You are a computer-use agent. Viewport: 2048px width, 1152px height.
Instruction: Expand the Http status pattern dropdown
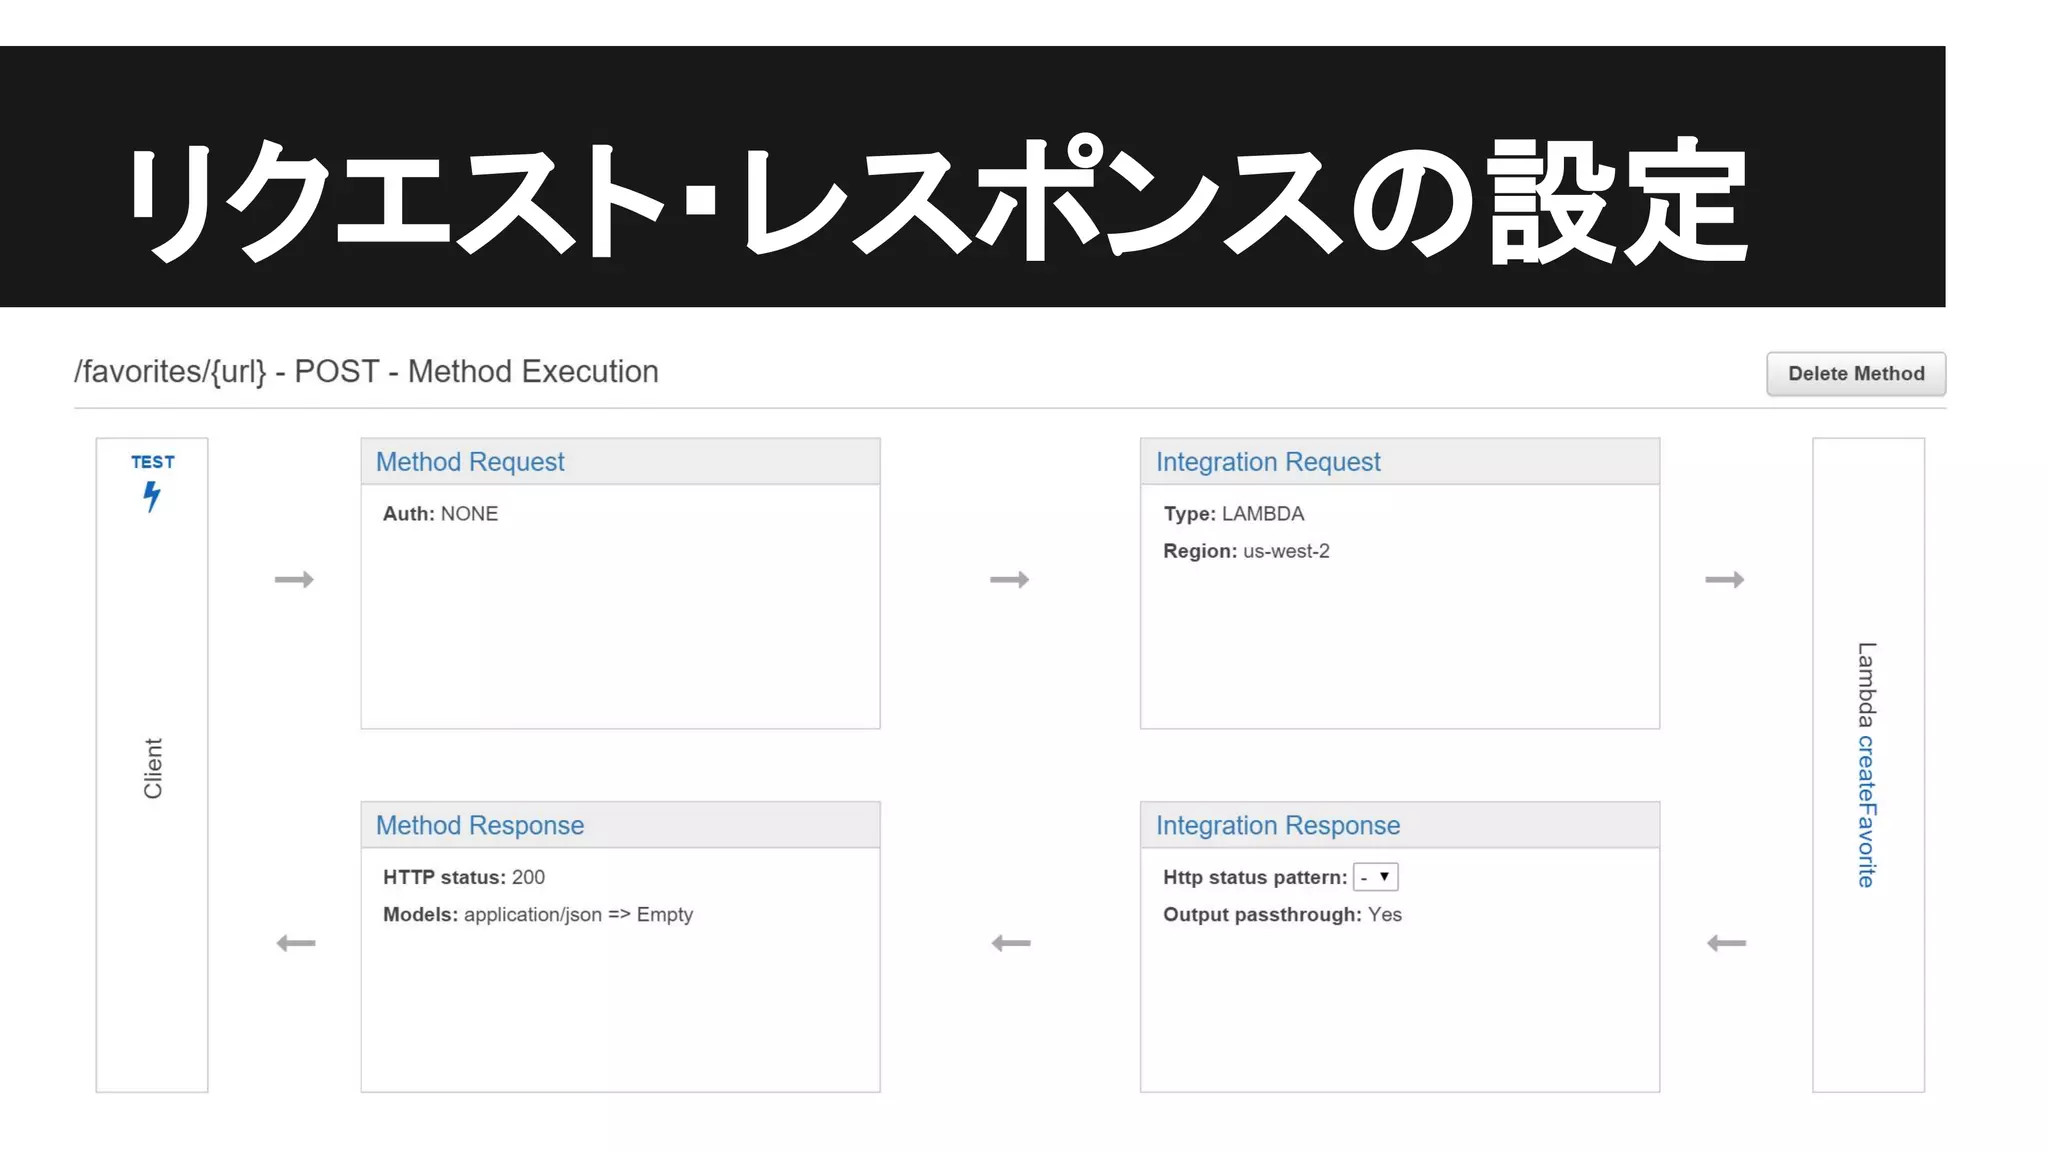(x=1375, y=877)
